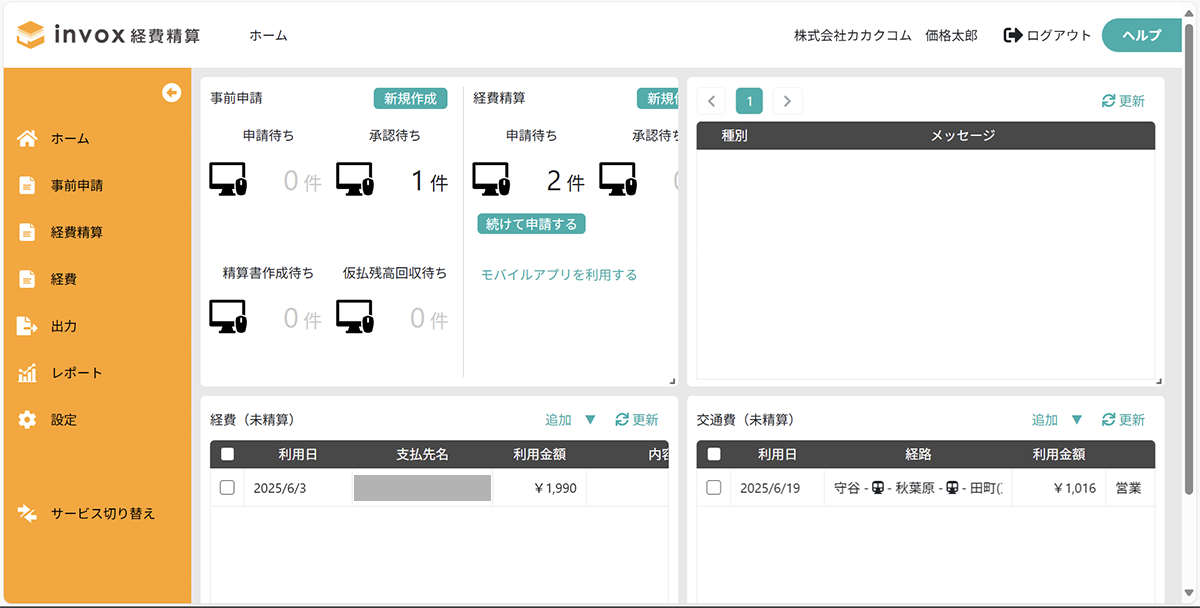Image resolution: width=1200 pixels, height=608 pixels.
Task: Click the 新規作成 button for 事前申請
Action: pyautogui.click(x=410, y=98)
